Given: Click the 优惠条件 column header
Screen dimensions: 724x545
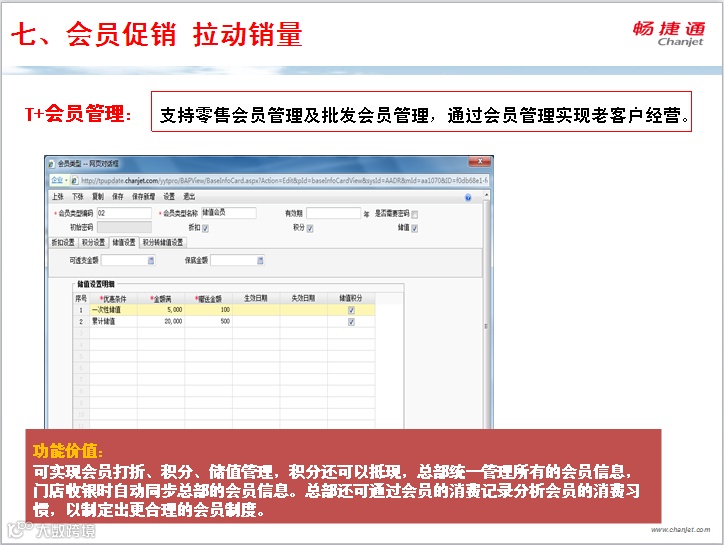Looking at the screenshot, I should click(x=114, y=299).
